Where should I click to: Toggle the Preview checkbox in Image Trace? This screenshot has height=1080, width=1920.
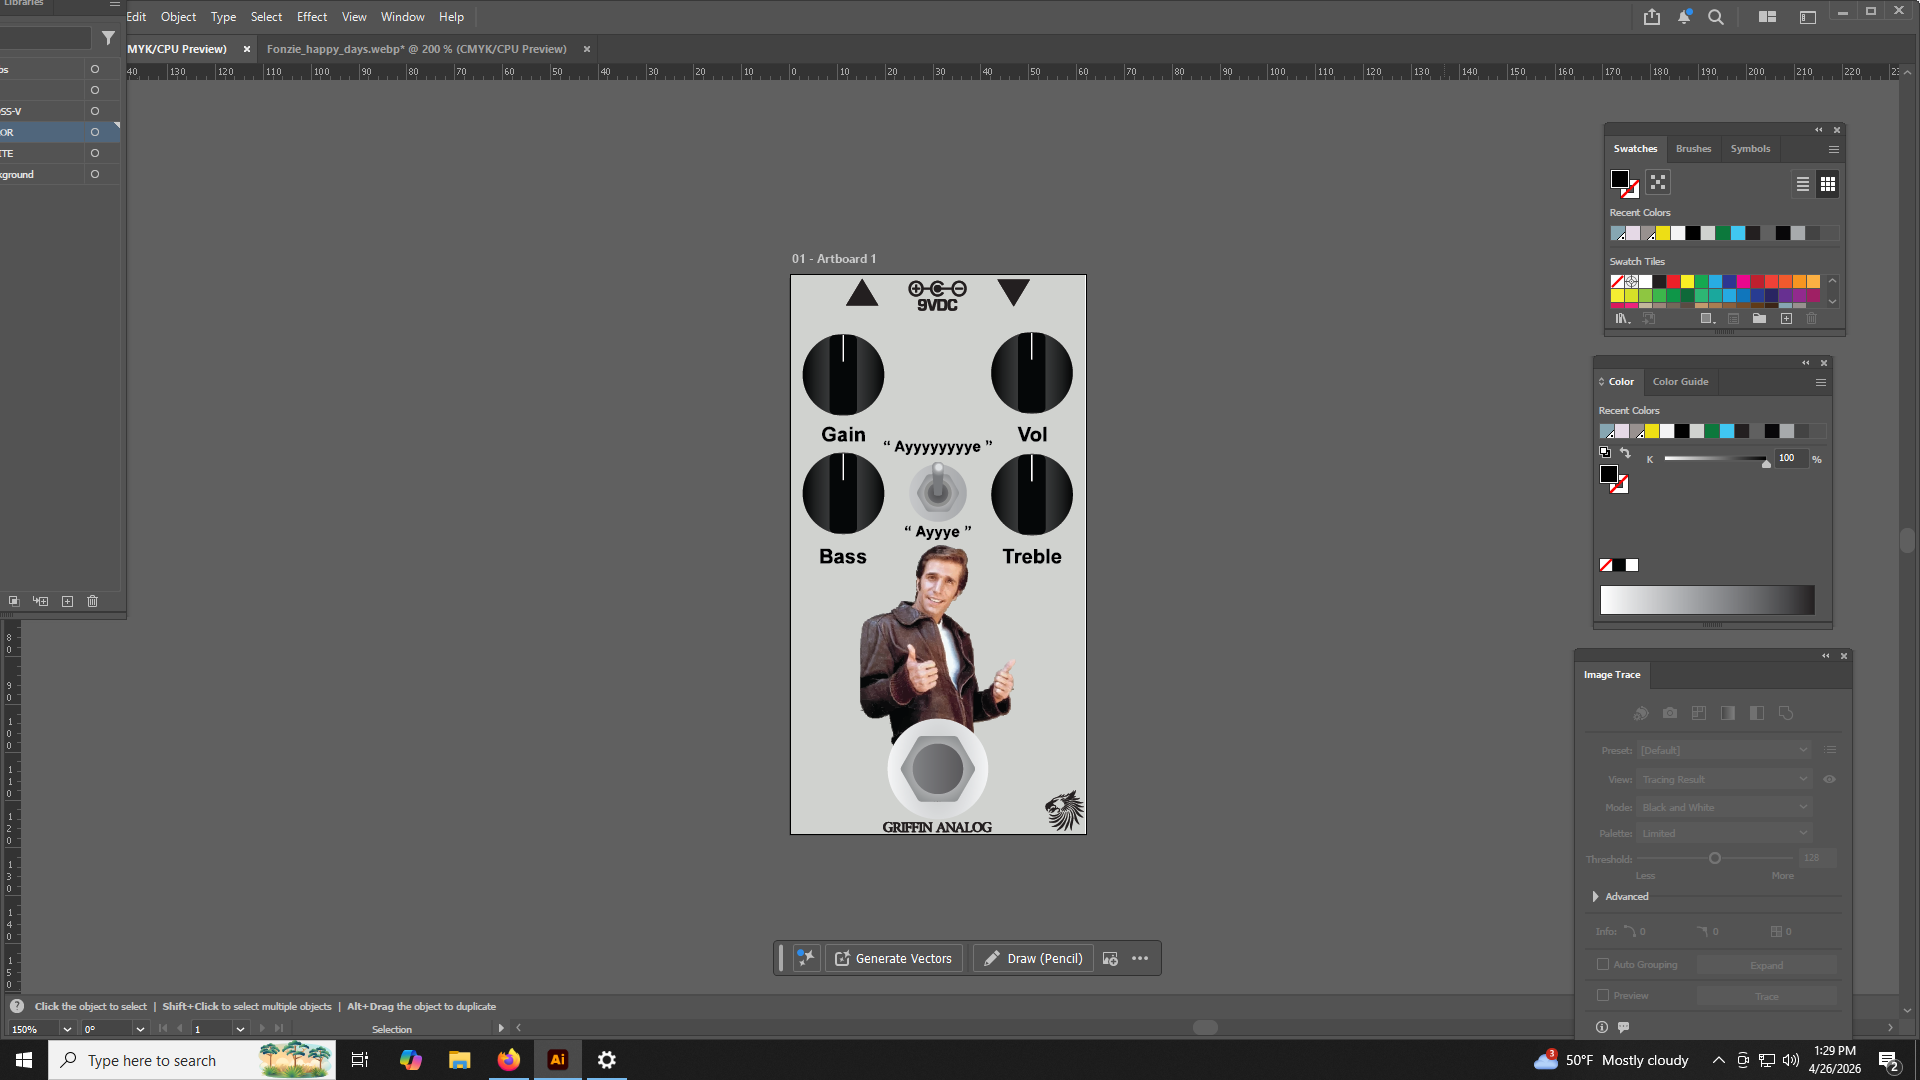point(1603,996)
